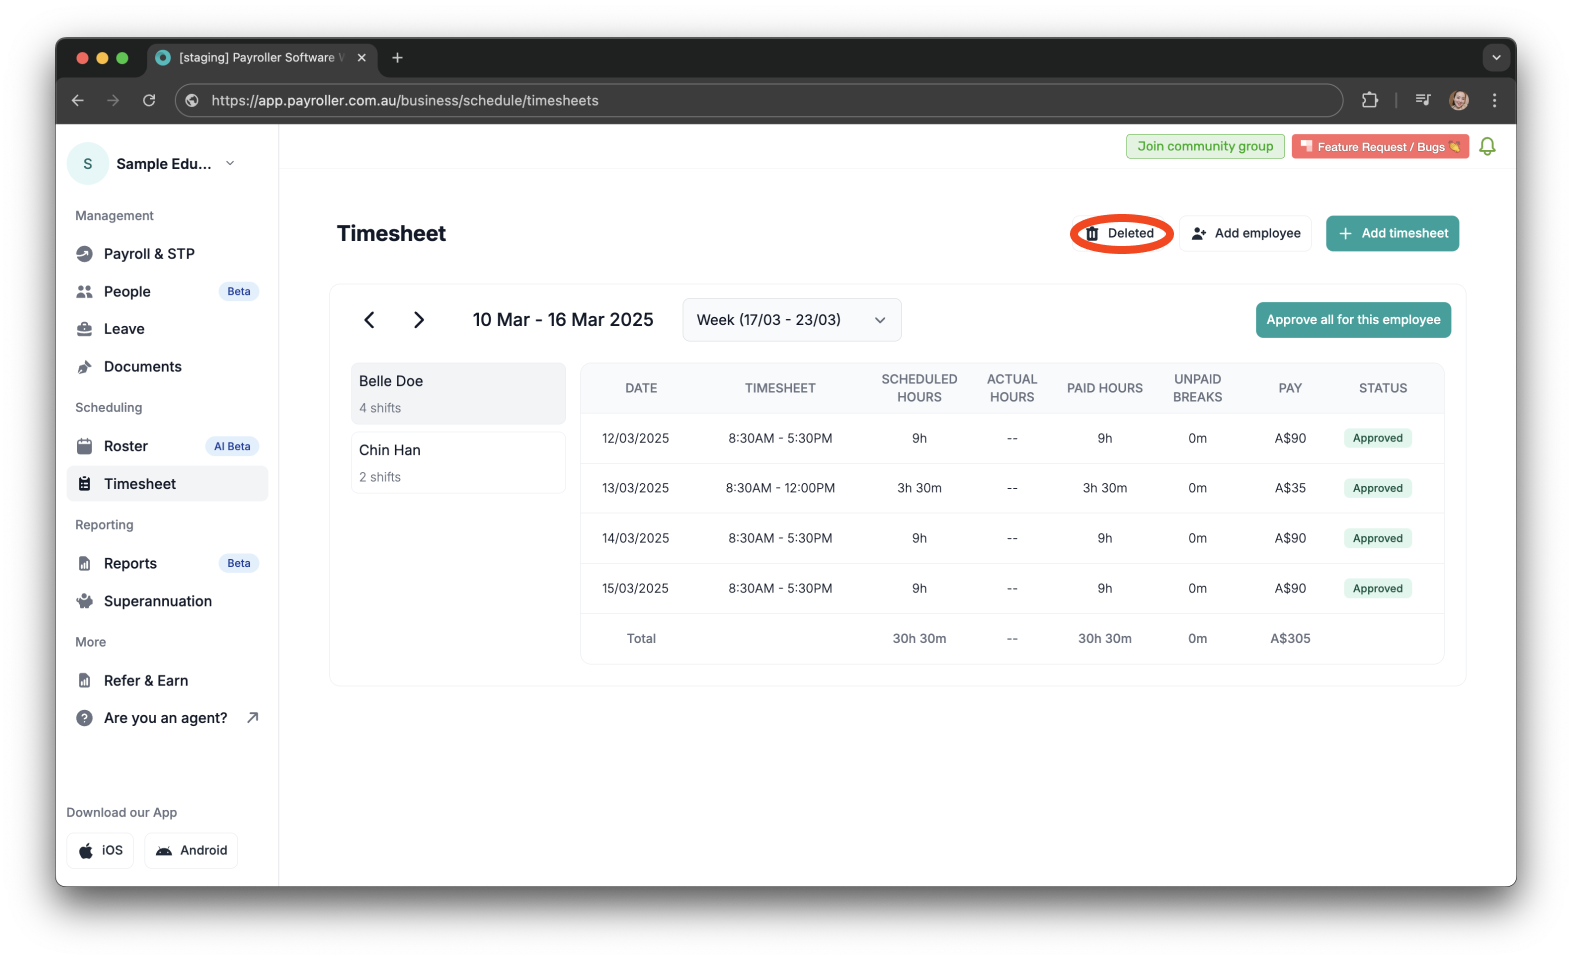This screenshot has height=960, width=1573.
Task: Click Join community group button
Action: [x=1205, y=147]
